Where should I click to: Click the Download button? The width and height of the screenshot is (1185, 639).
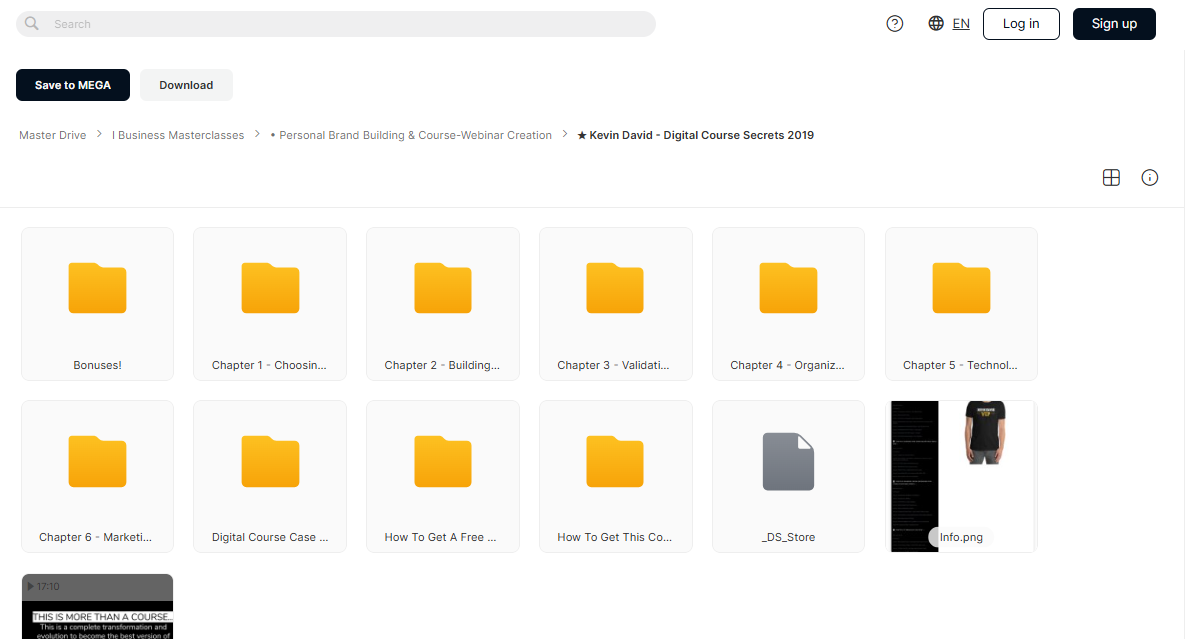tap(186, 85)
